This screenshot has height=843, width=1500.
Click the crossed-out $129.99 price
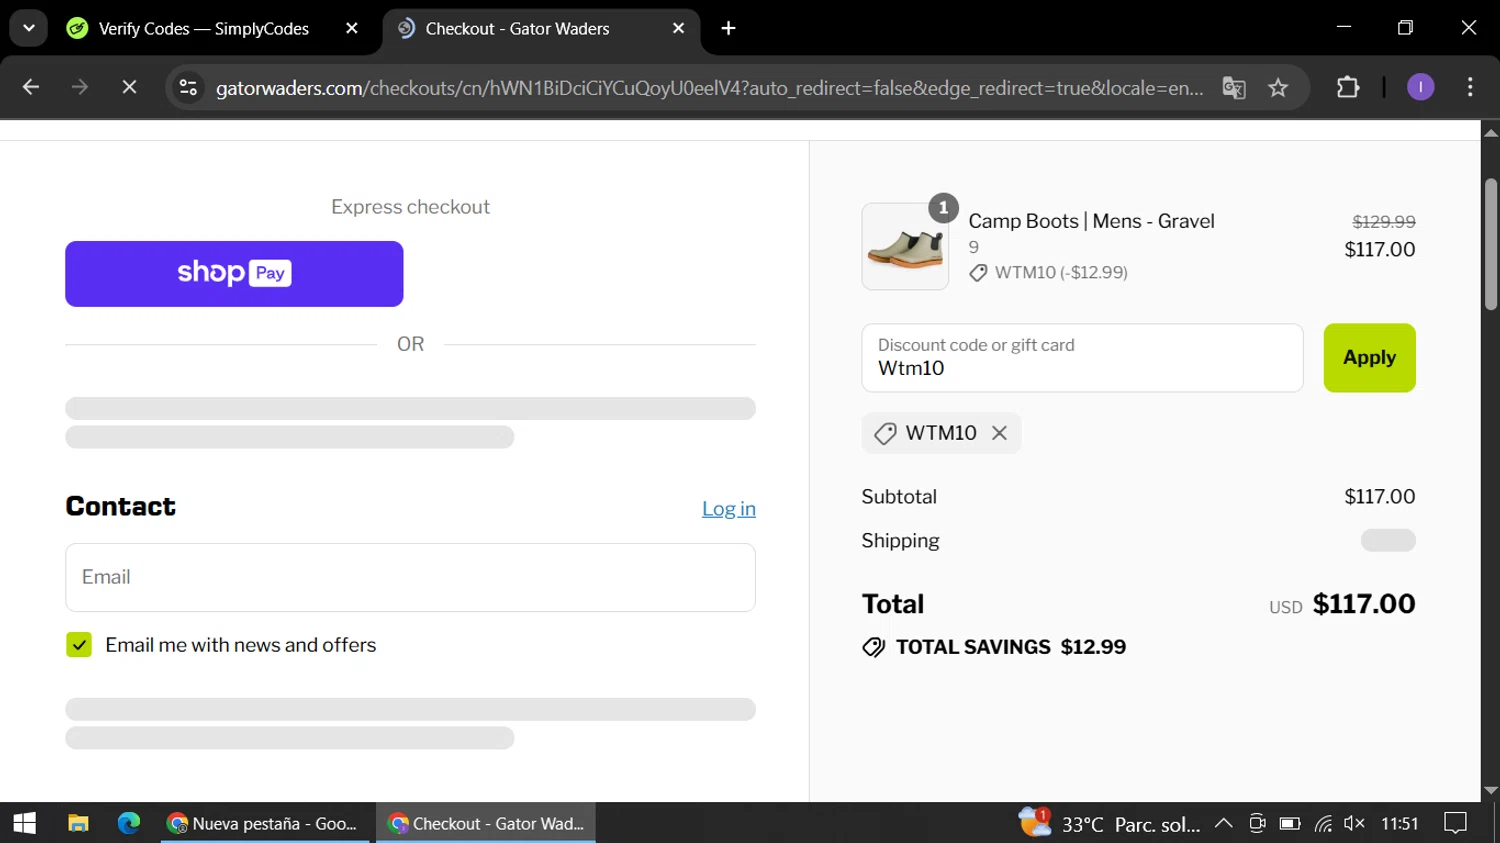point(1383,222)
